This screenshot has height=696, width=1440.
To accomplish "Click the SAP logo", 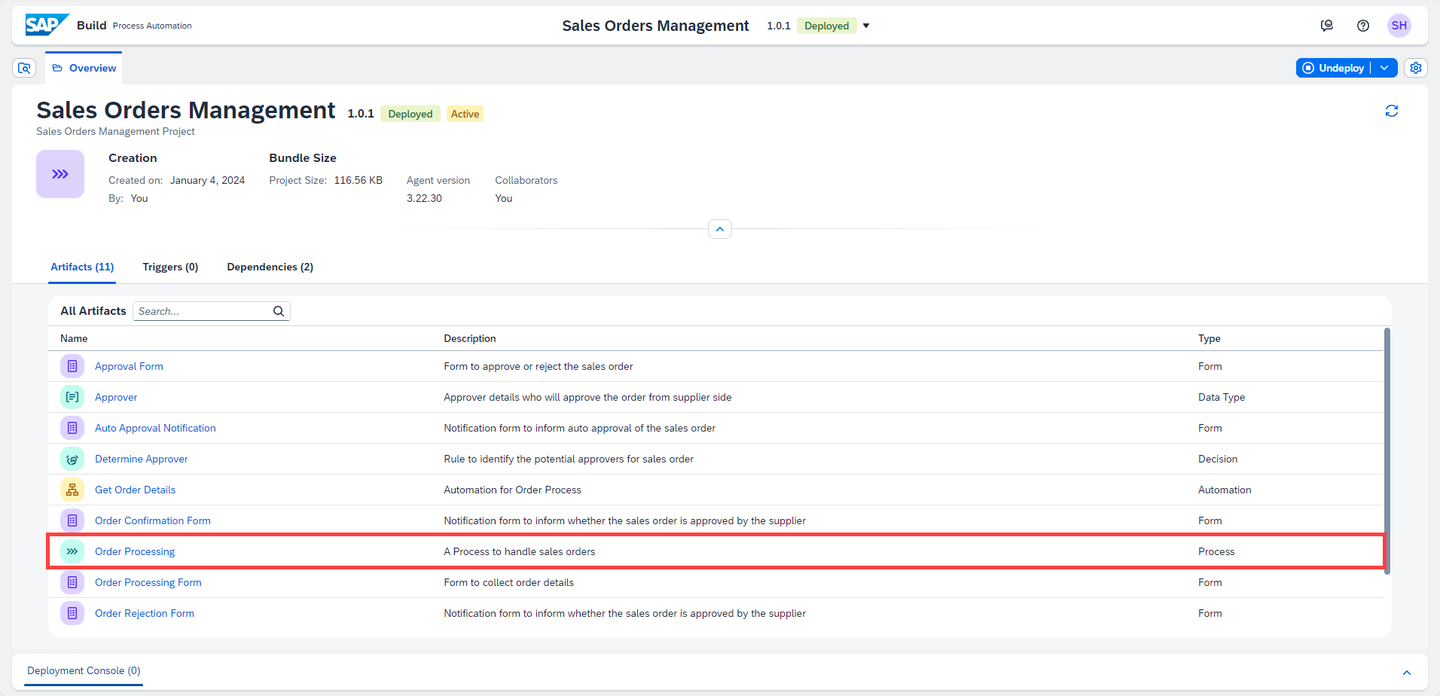I will [47, 25].
